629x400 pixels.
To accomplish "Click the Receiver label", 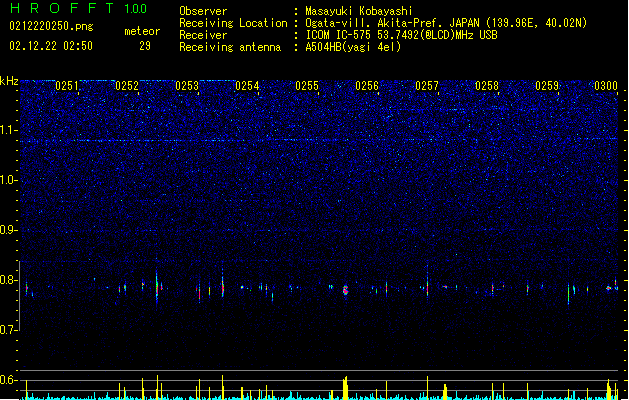I will (203, 35).
